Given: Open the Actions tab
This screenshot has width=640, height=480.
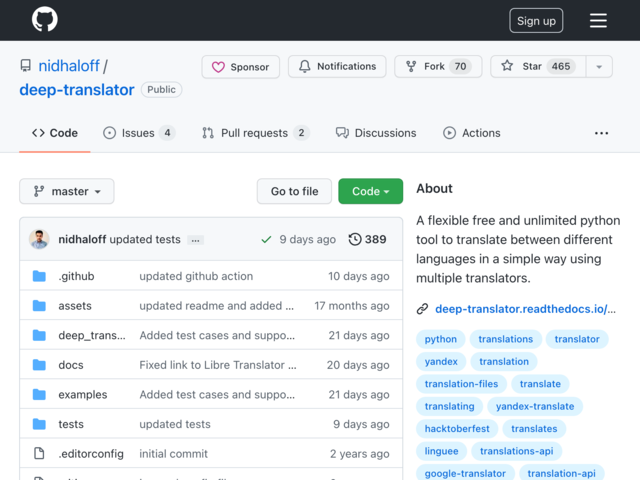Looking at the screenshot, I should 471,133.
